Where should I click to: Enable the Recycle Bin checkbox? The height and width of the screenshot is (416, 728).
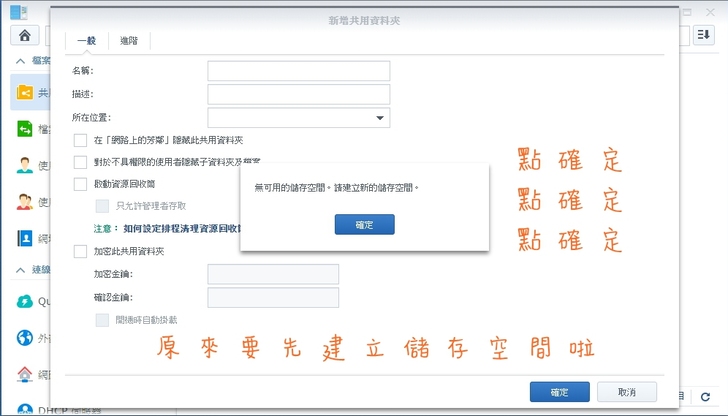pos(80,184)
